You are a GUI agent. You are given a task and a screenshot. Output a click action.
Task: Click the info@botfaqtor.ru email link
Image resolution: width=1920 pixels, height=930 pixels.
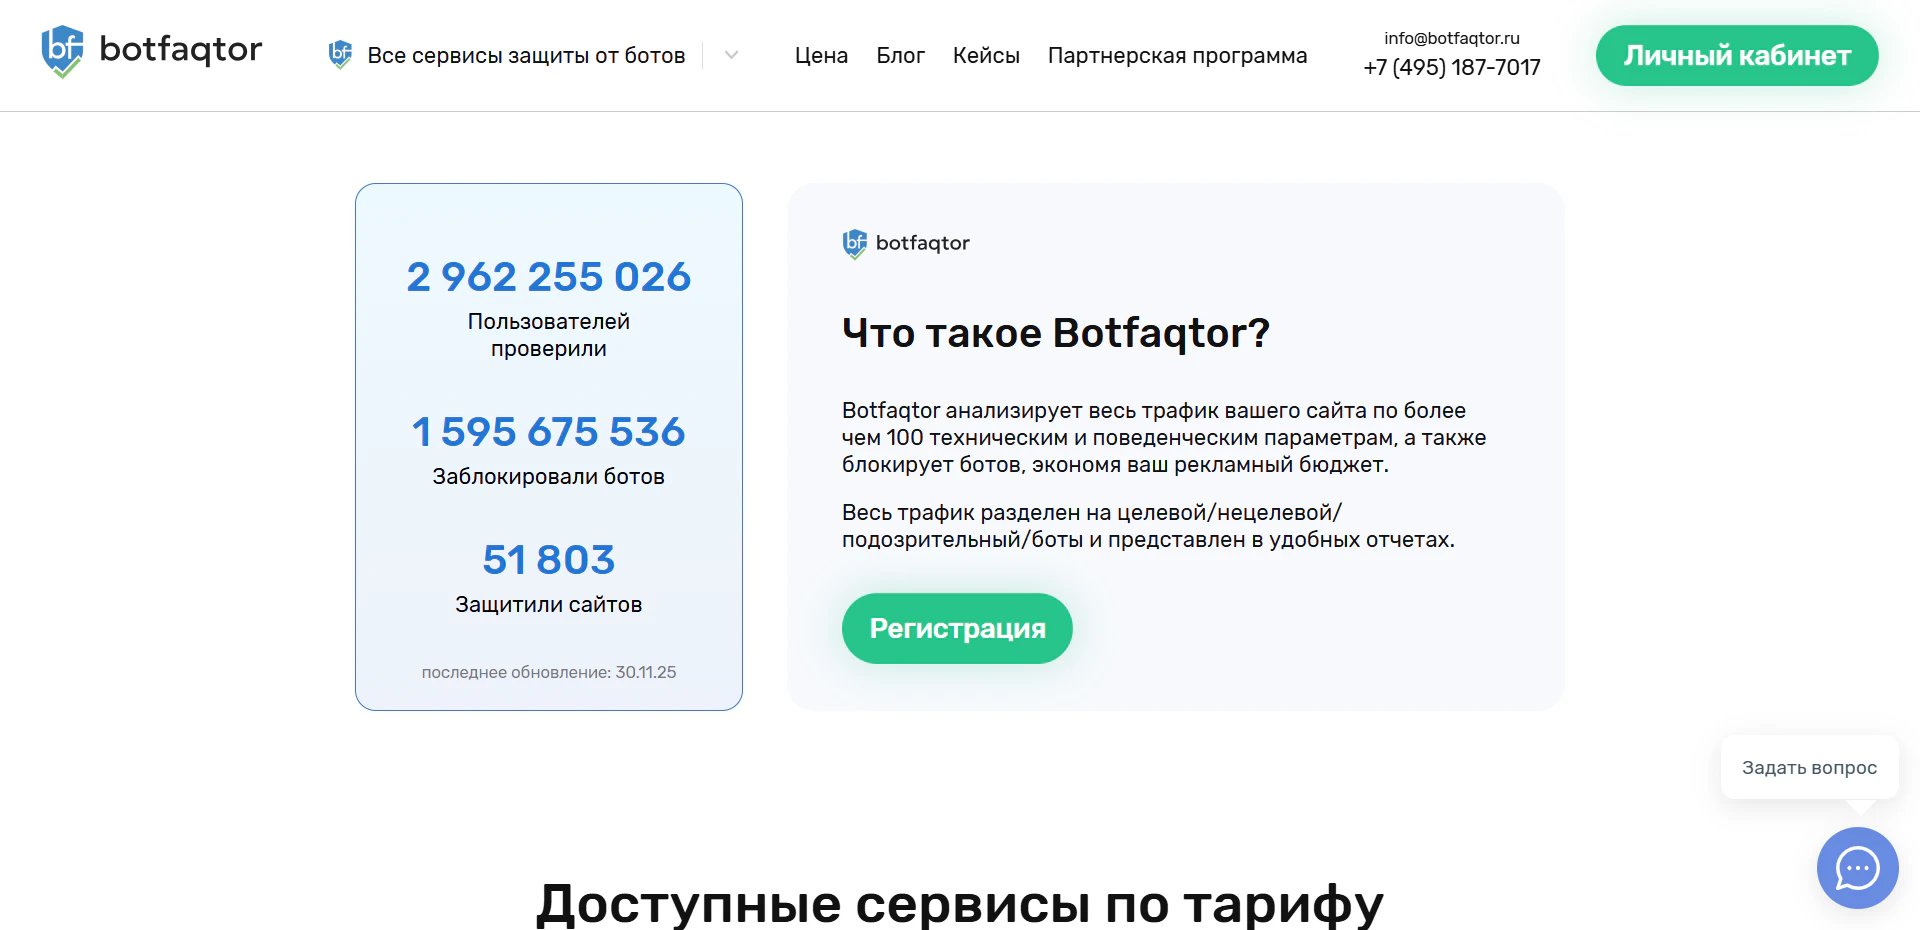1451,38
